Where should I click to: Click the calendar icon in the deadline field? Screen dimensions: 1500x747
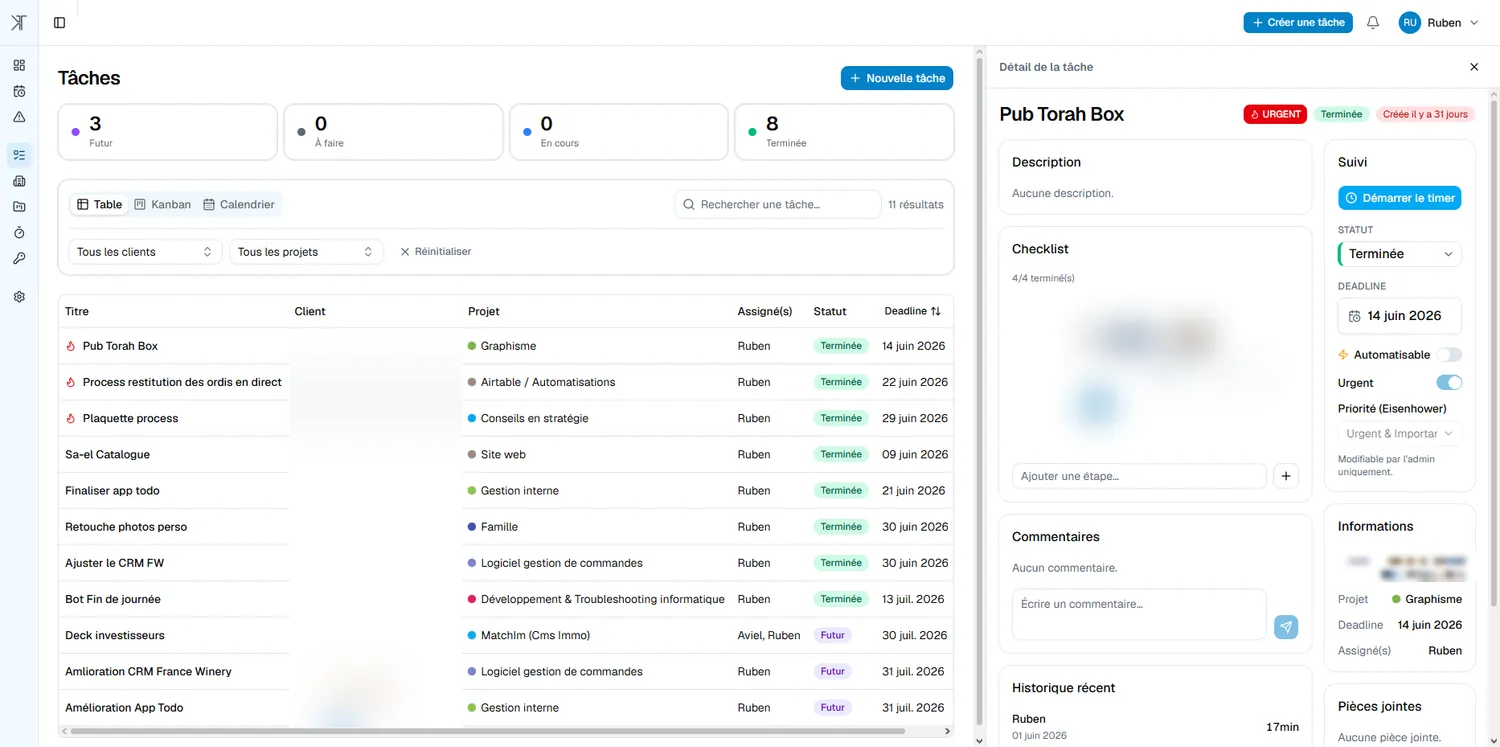pos(1355,316)
